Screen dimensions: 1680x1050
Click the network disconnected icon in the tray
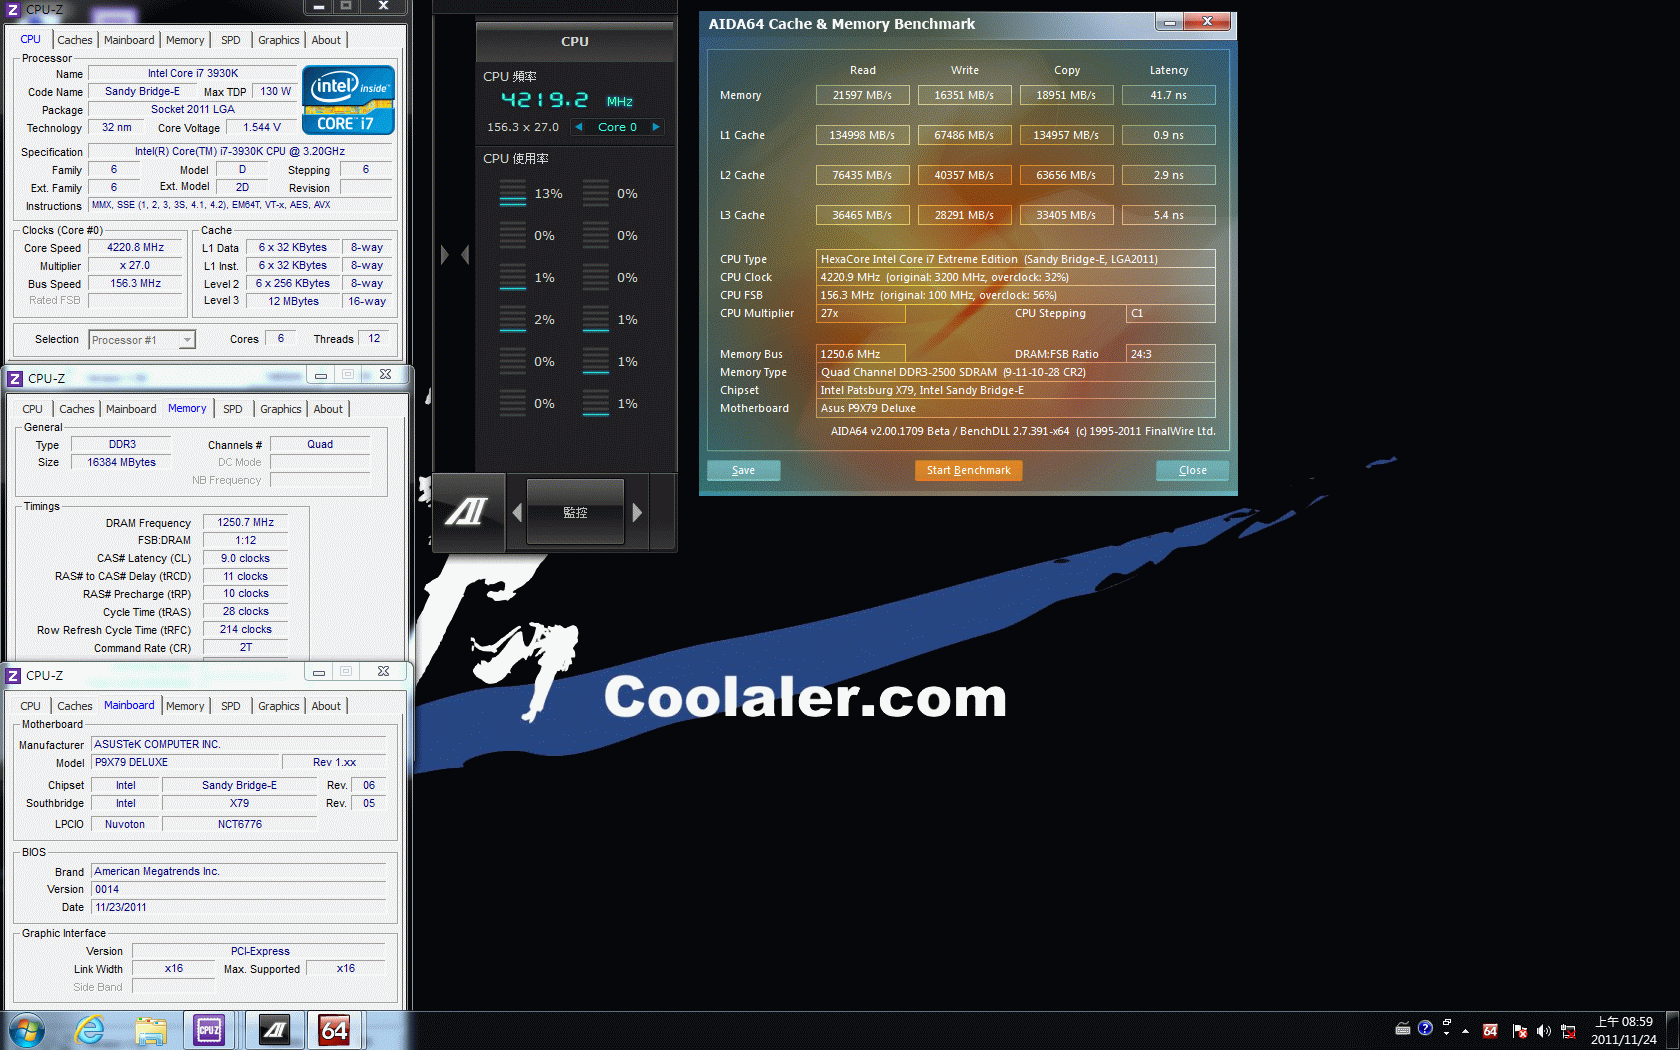1568,1031
